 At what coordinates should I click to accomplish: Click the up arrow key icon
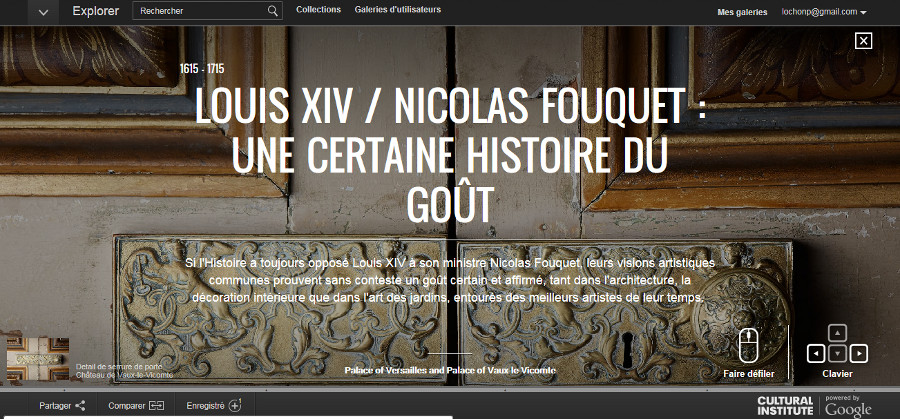(x=837, y=333)
